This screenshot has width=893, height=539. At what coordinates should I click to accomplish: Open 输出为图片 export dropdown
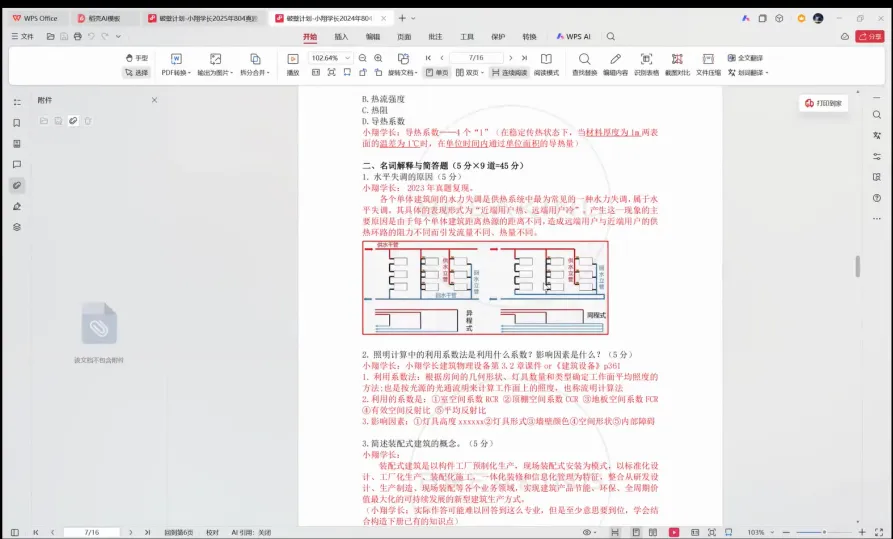pyautogui.click(x=215, y=65)
